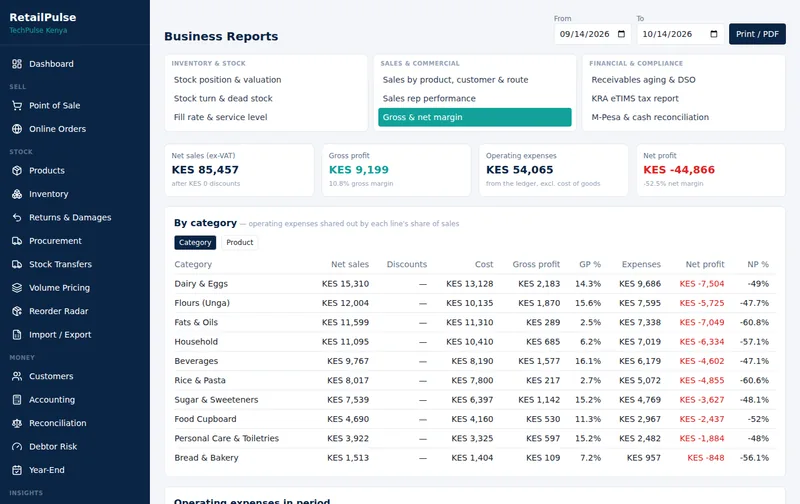Click the Online Orders globe icon
The height and width of the screenshot is (504, 800).
(x=17, y=129)
